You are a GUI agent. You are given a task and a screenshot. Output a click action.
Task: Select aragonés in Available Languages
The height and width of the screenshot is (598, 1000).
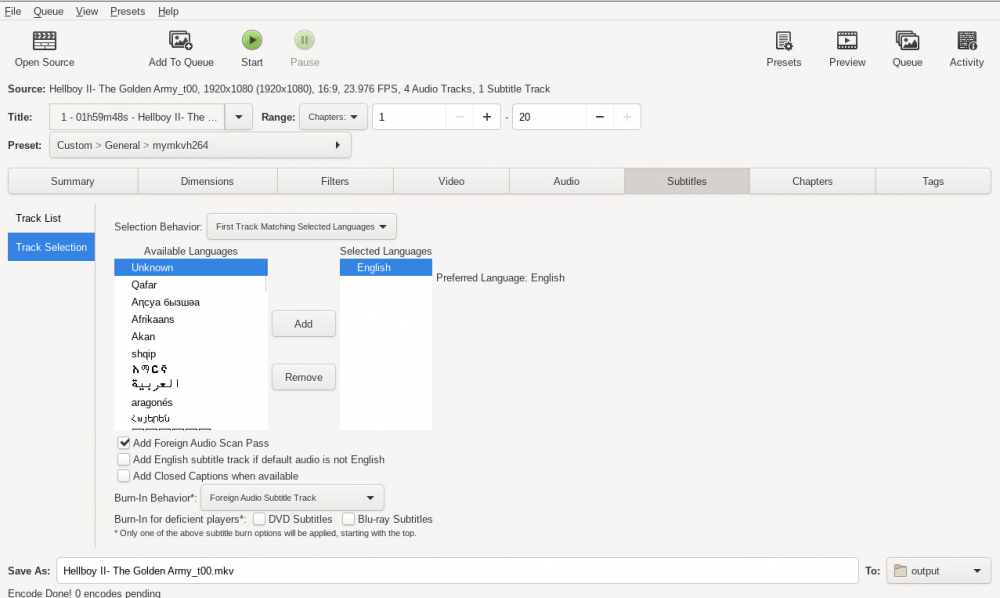click(191, 402)
